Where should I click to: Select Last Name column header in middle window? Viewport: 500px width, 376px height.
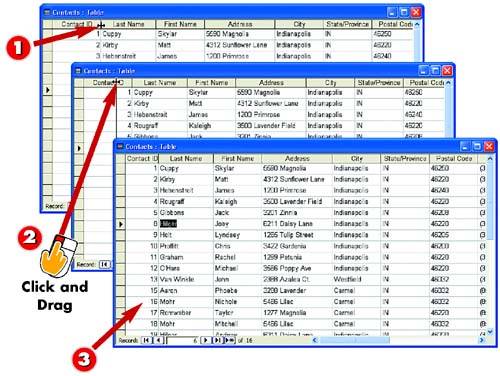160,83
